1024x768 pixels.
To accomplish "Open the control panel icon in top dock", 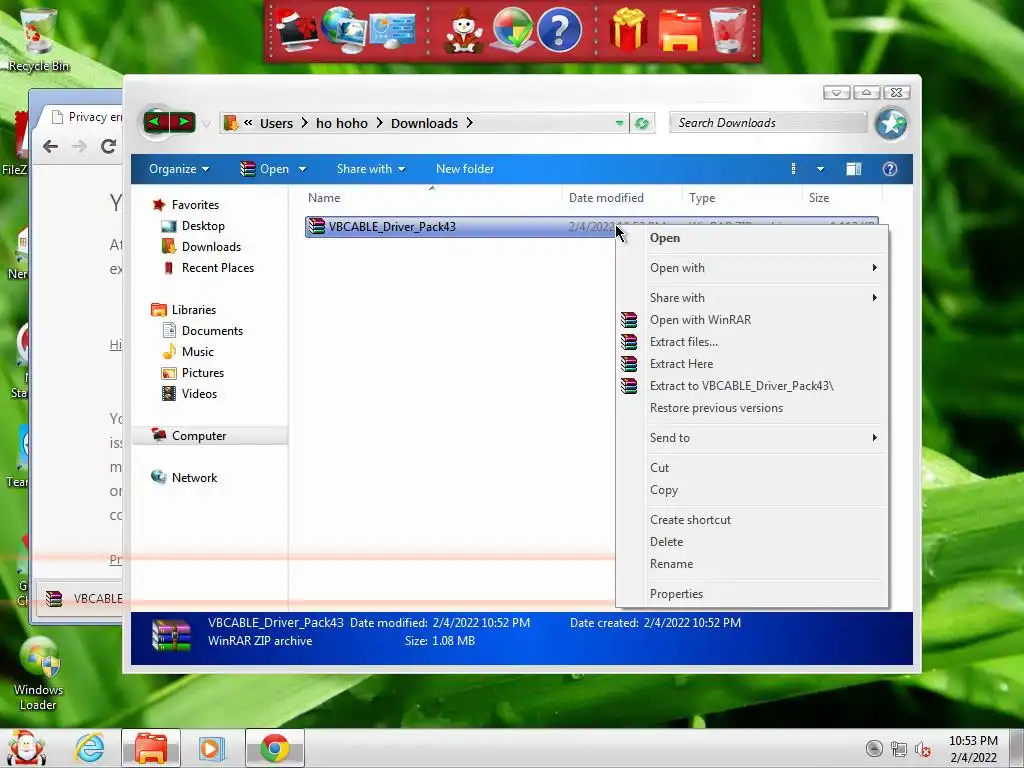I will coord(392,29).
